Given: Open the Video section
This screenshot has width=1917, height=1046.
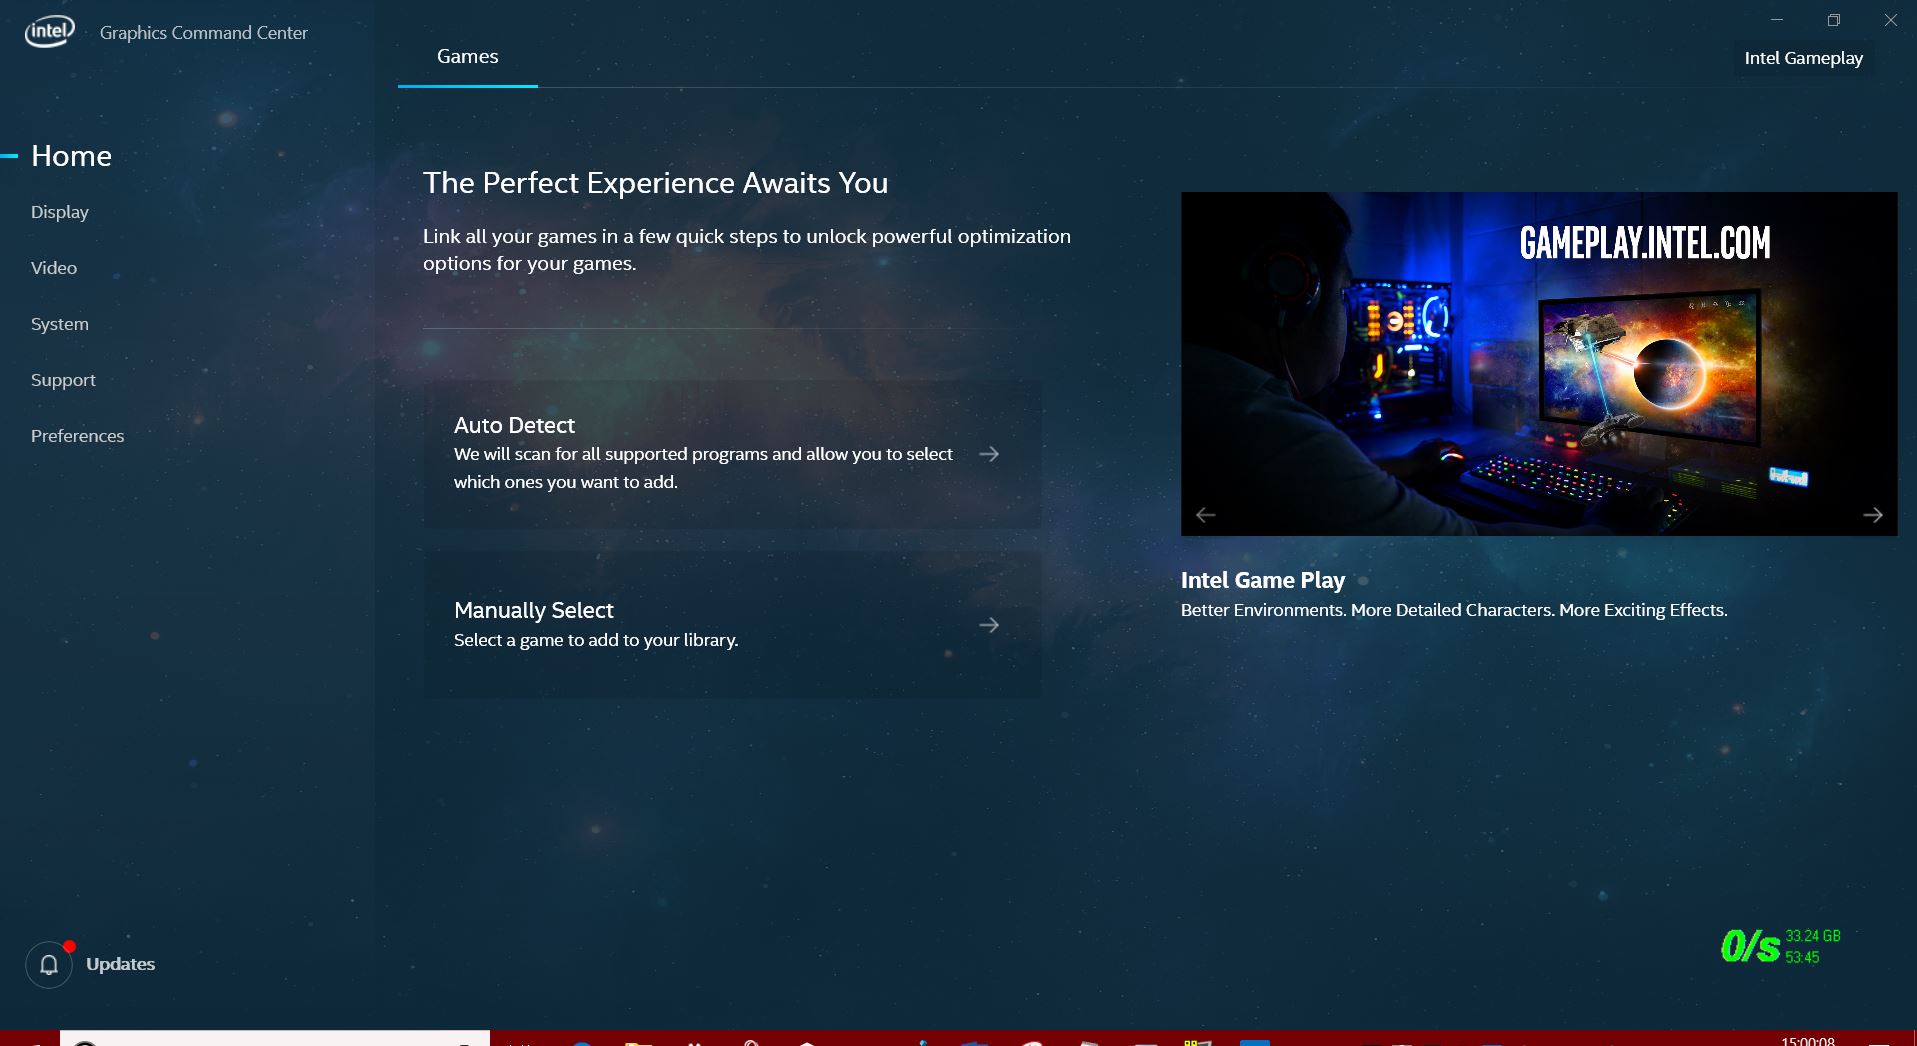Looking at the screenshot, I should (x=54, y=268).
